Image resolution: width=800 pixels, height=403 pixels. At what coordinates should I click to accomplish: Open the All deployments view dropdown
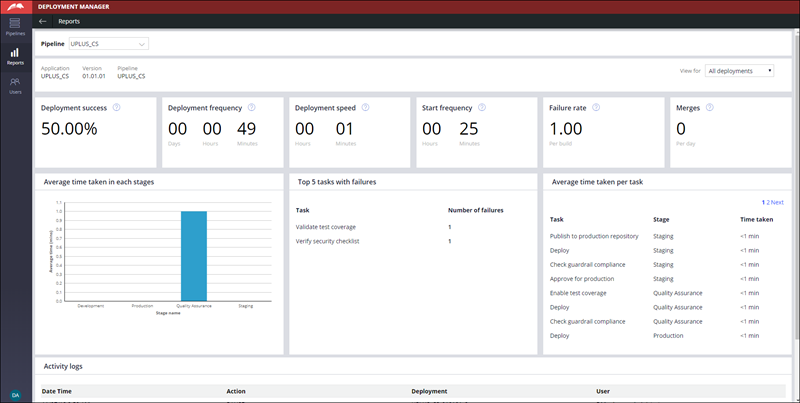(740, 71)
